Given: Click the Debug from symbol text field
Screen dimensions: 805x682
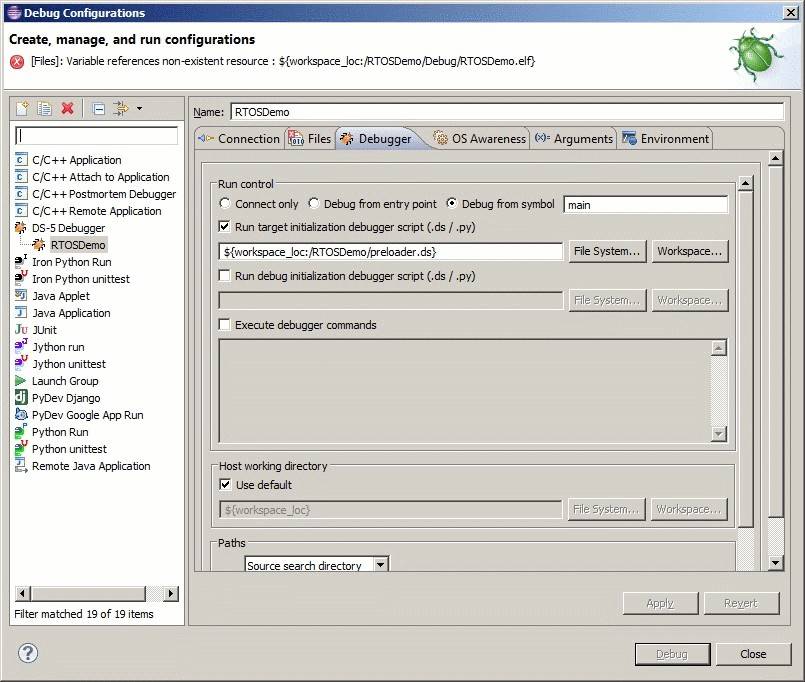Looking at the screenshot, I should [645, 204].
